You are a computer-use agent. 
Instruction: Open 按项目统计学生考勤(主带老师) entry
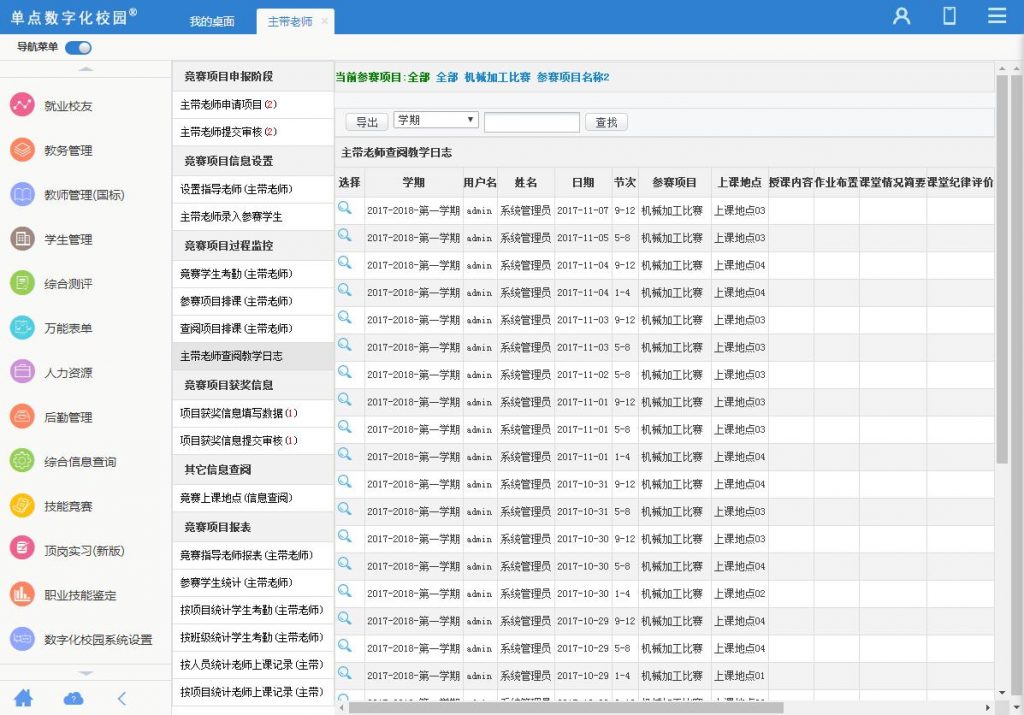coord(253,611)
